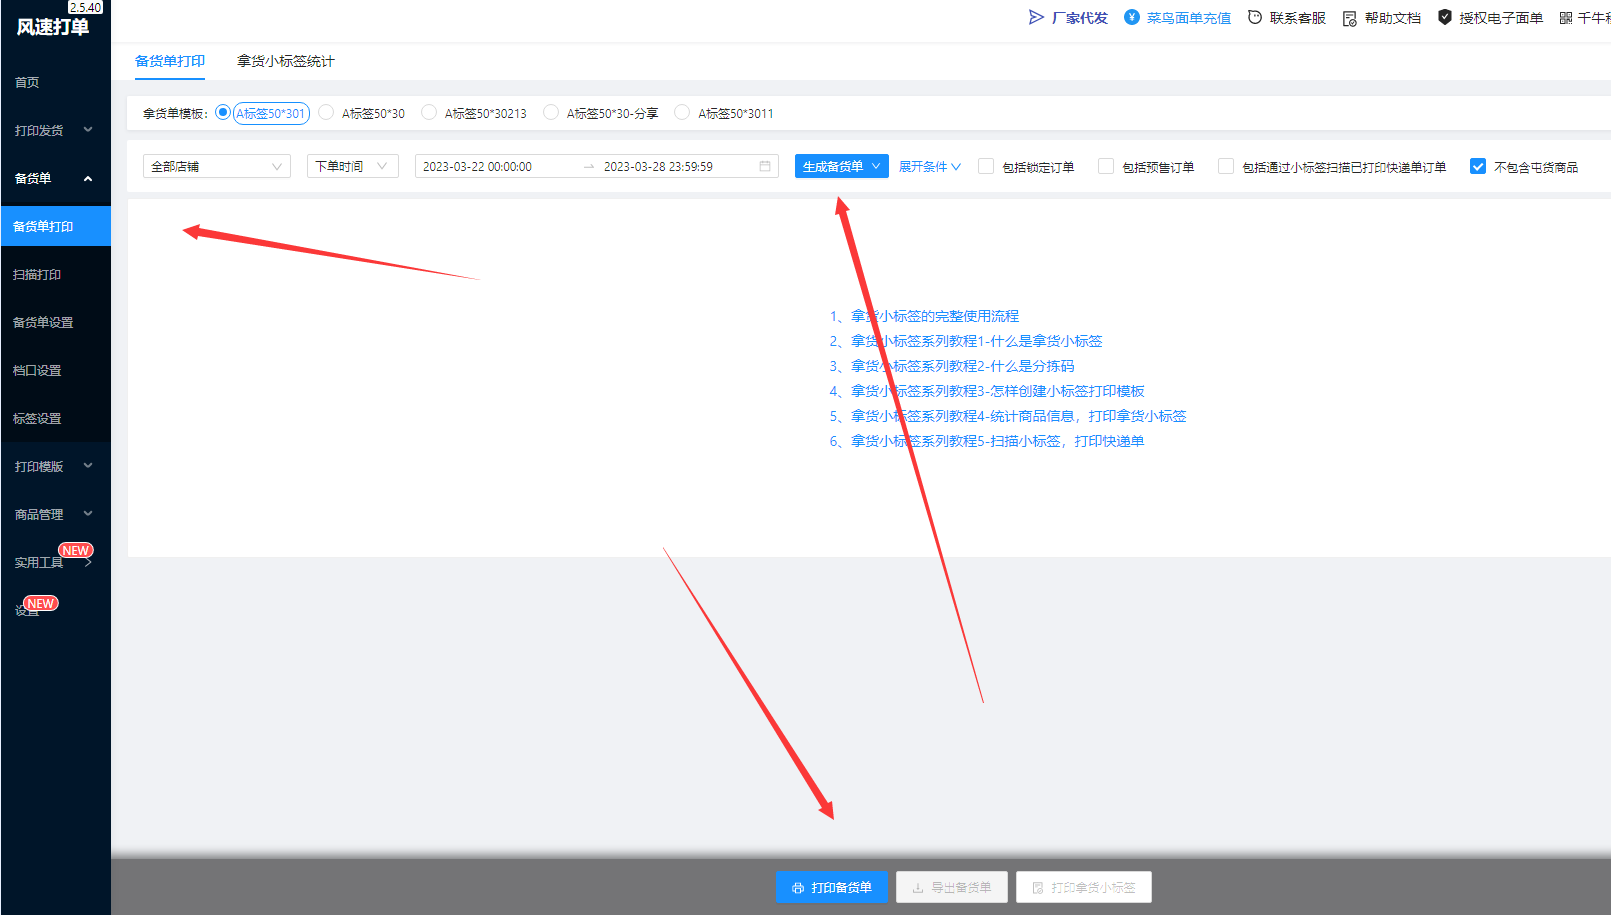Click the QR code icon in top bar
This screenshot has height=915, width=1611.
(x=1566, y=18)
